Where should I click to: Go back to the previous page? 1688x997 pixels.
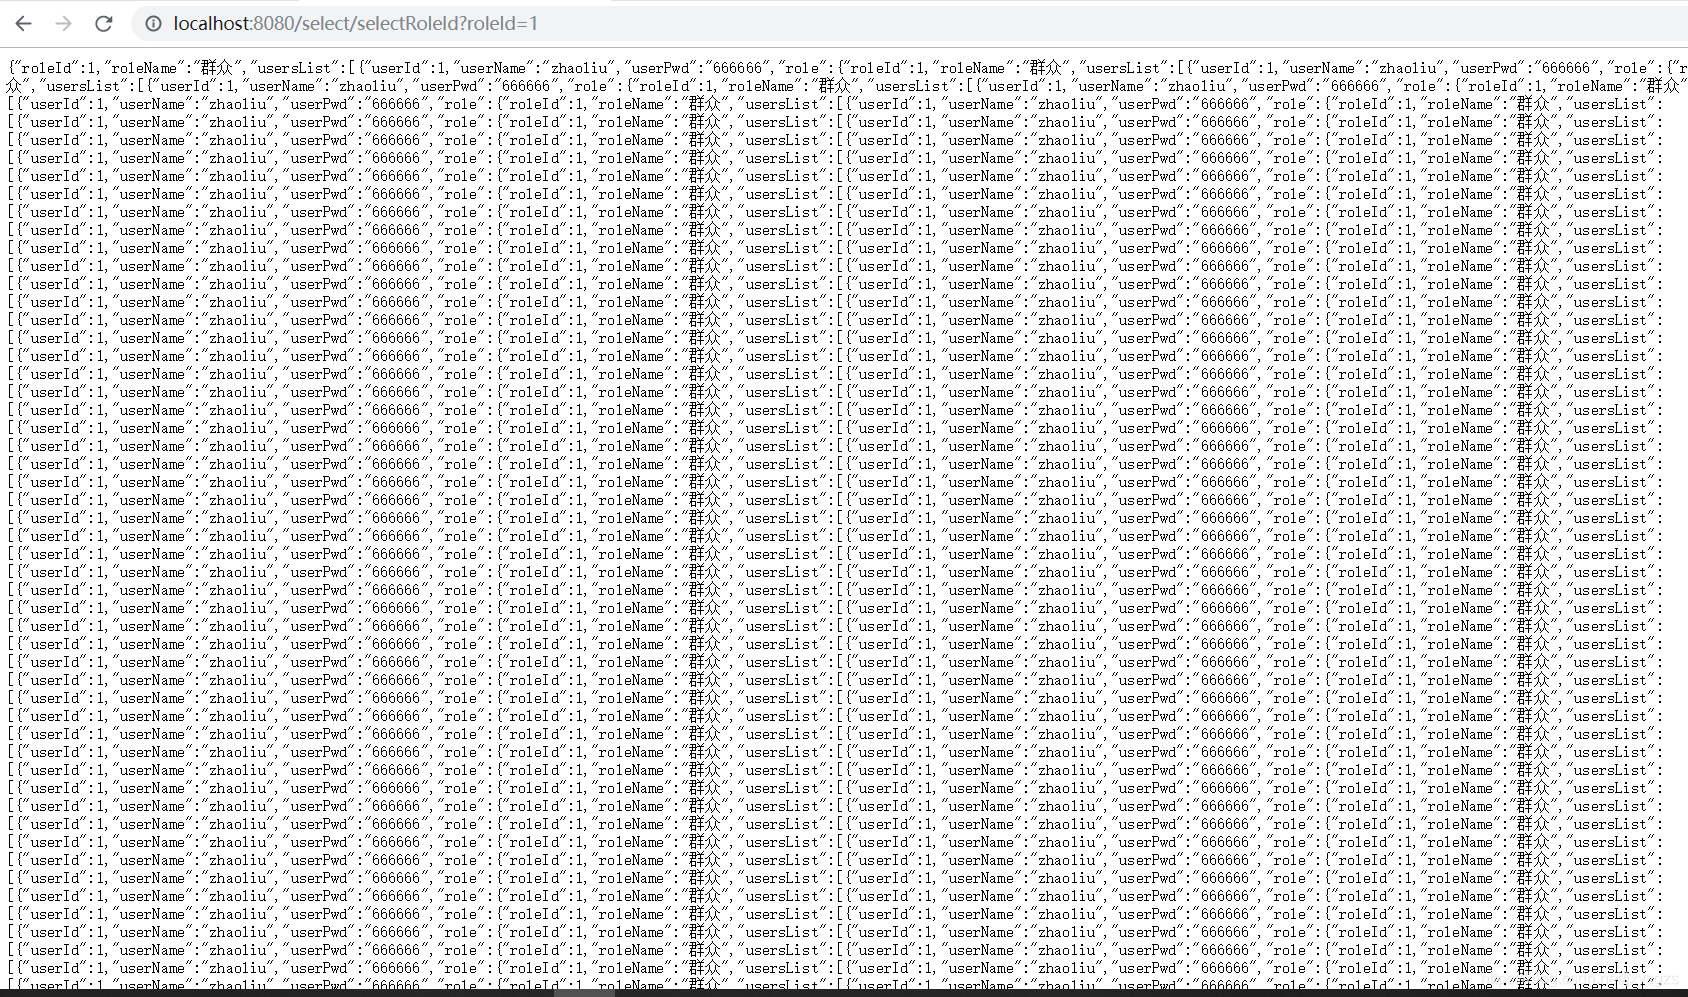(24, 23)
